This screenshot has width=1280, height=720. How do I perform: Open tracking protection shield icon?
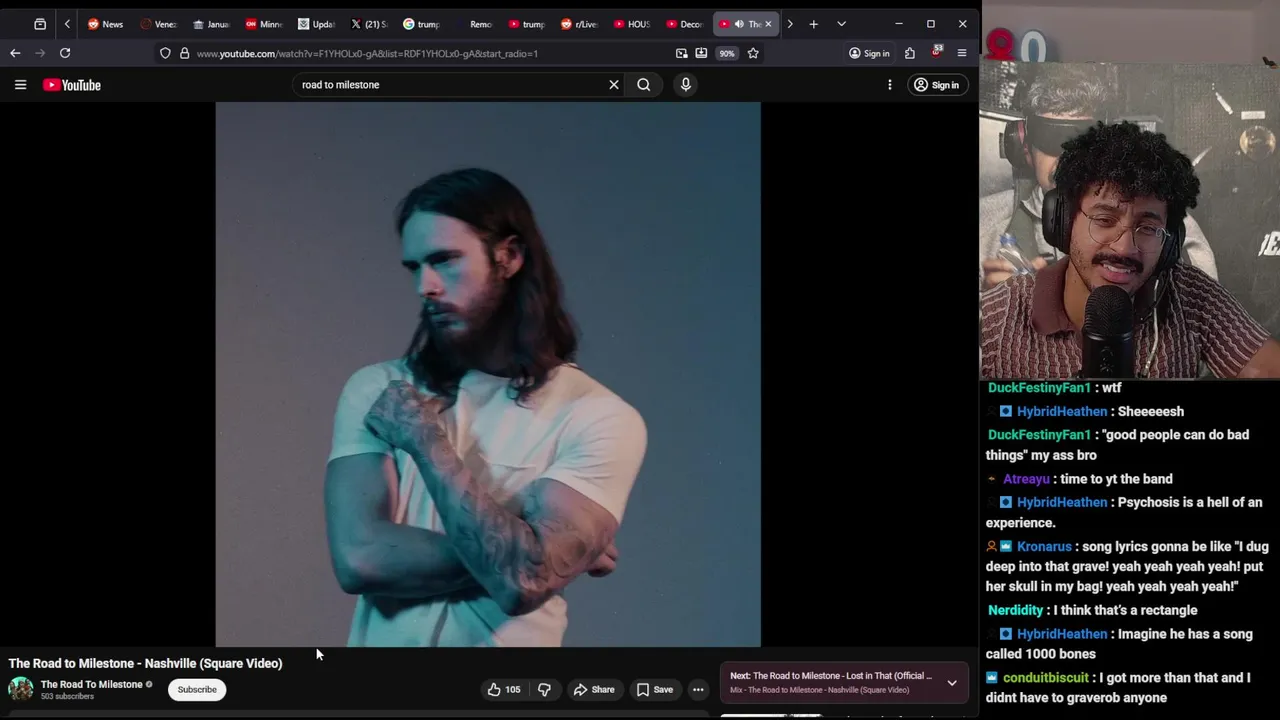[165, 53]
